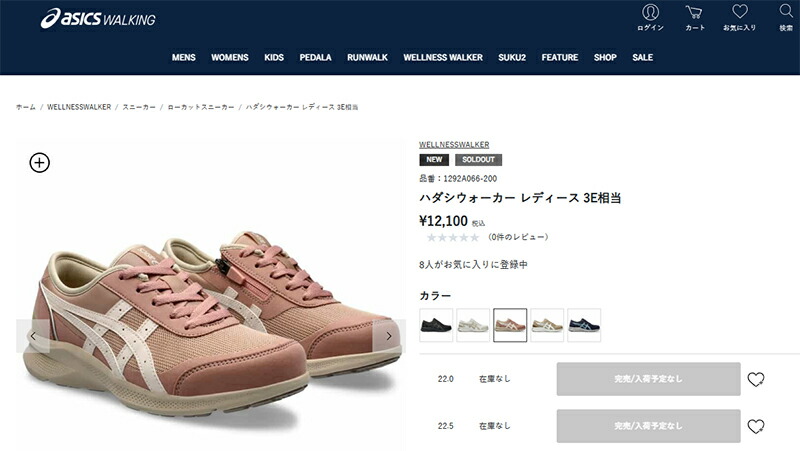
Task: Open the WOMENS menu
Action: point(230,57)
